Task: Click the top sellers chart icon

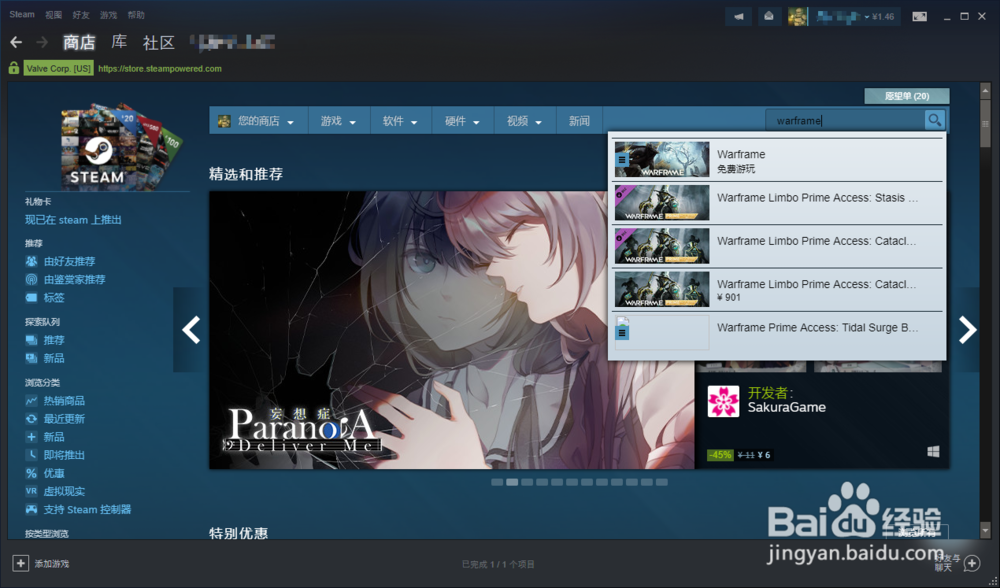Action: tap(31, 401)
